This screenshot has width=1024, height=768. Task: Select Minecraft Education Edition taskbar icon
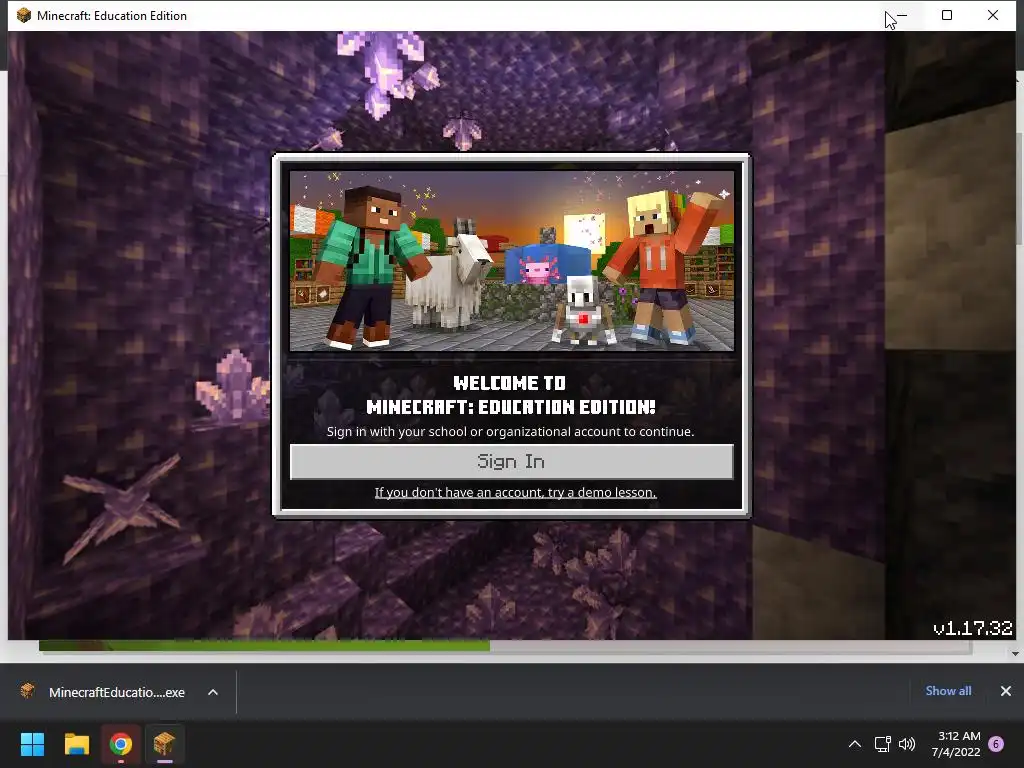coord(165,744)
